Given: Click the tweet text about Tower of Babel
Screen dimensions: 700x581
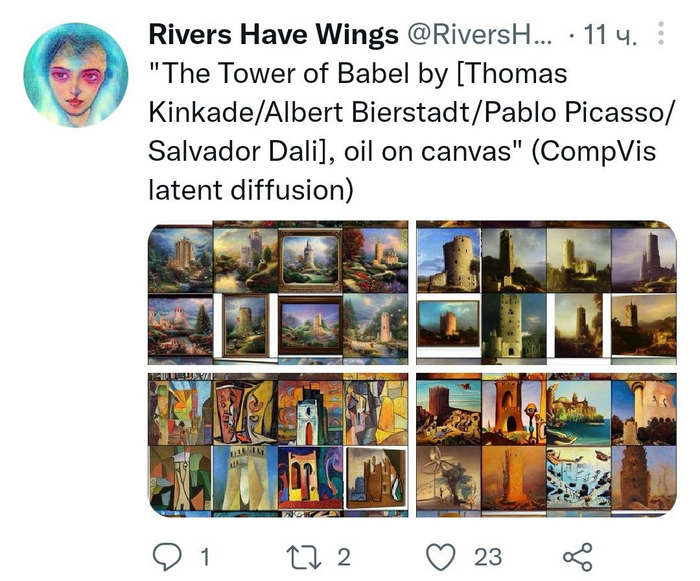Looking at the screenshot, I should [x=410, y=132].
